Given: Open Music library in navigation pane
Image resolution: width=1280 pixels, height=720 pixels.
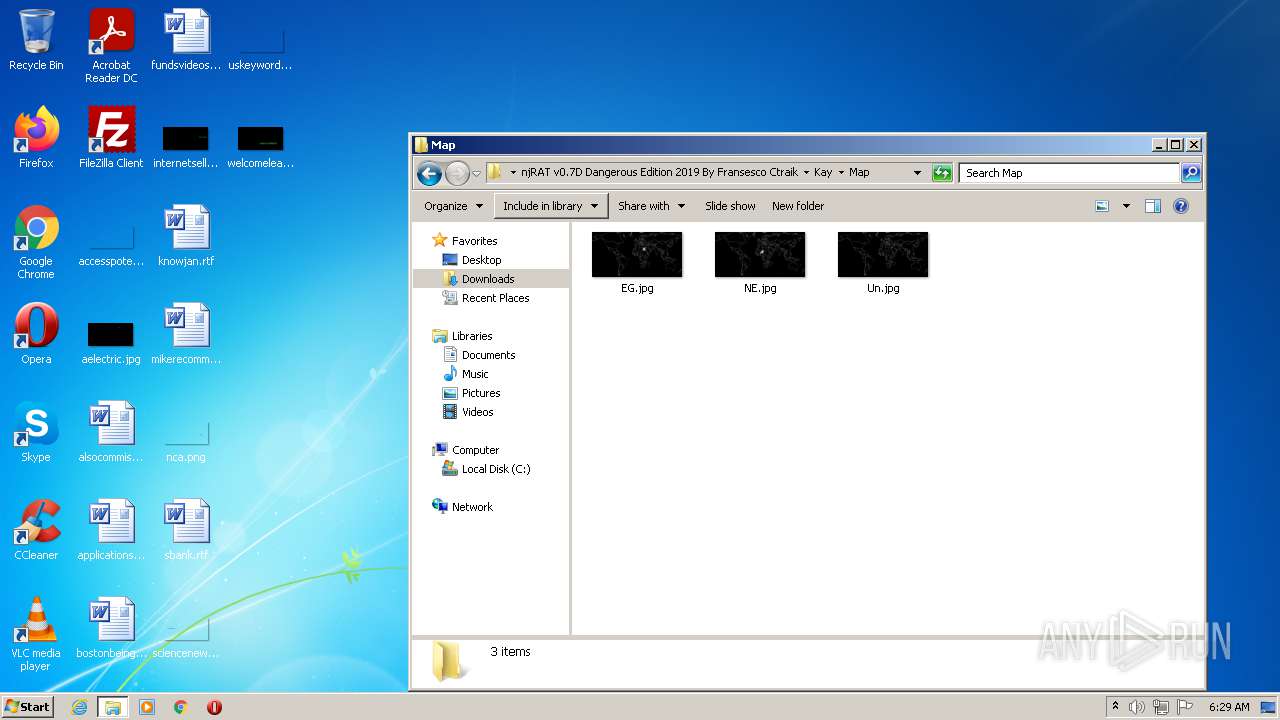Looking at the screenshot, I should coord(475,374).
